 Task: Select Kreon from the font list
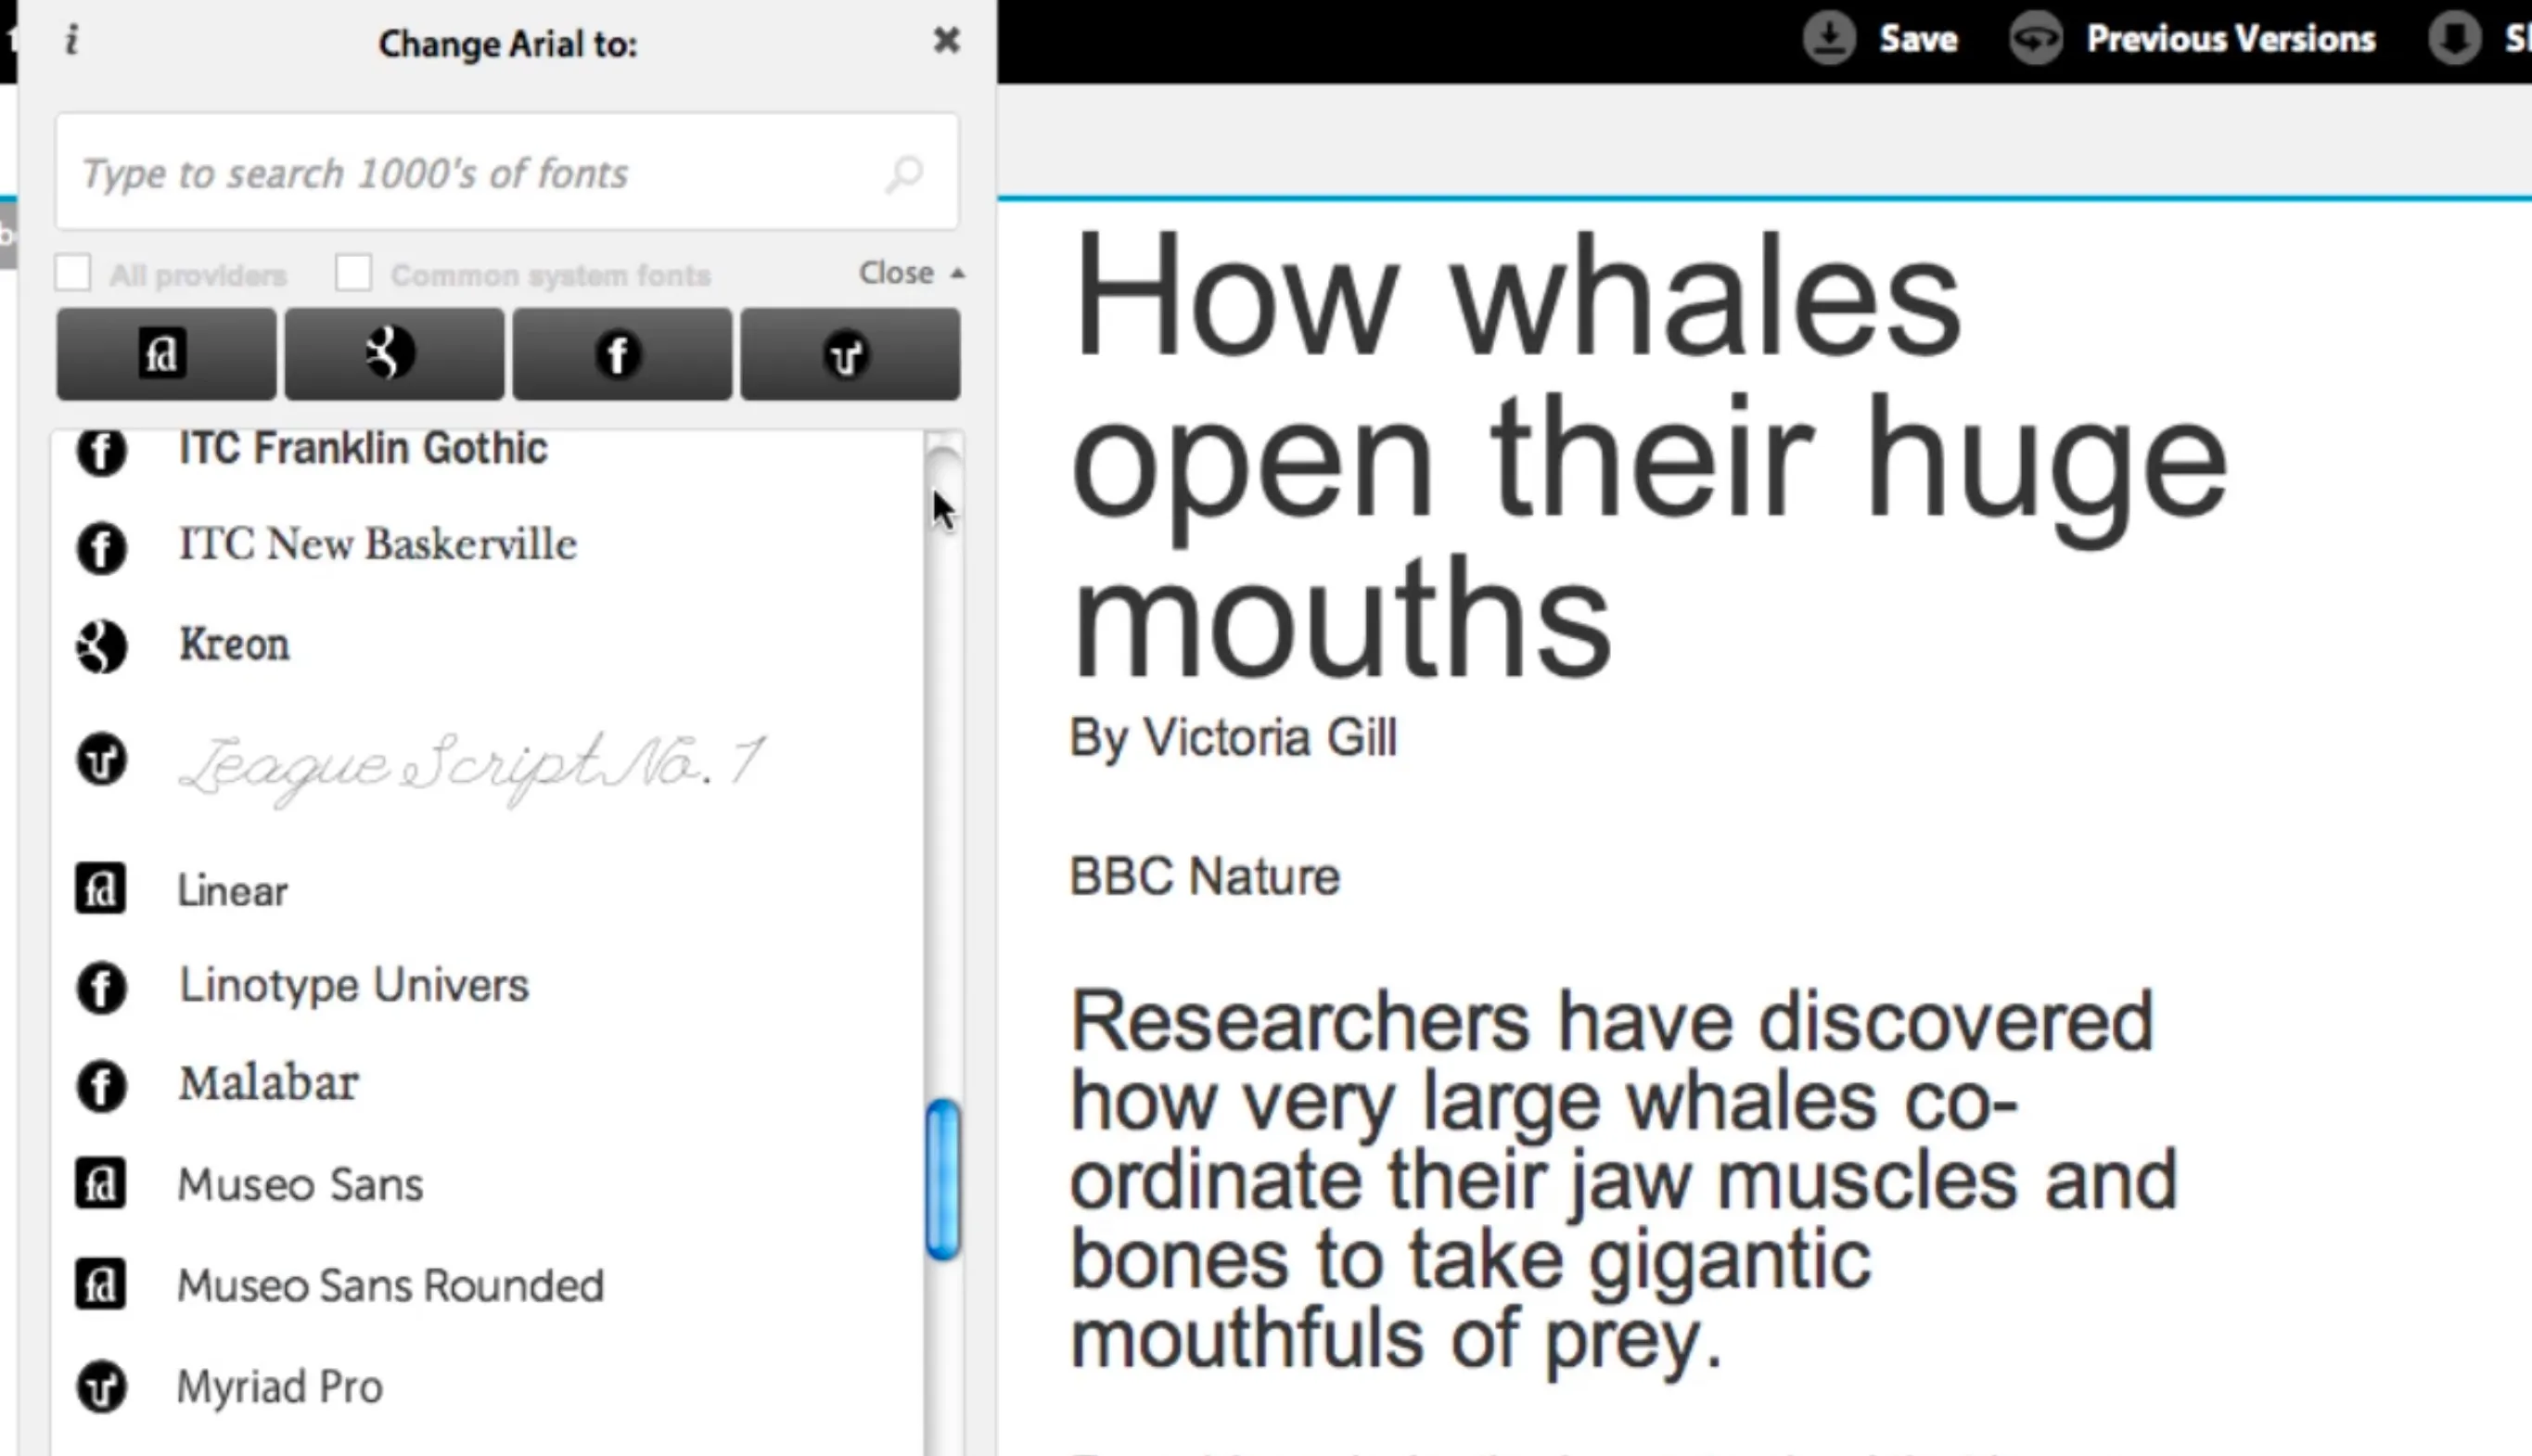(234, 645)
